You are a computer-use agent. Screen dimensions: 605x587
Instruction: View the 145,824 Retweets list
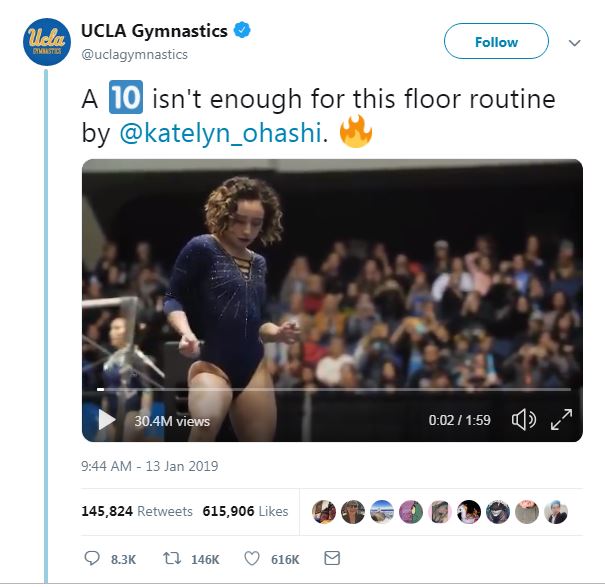pos(137,511)
